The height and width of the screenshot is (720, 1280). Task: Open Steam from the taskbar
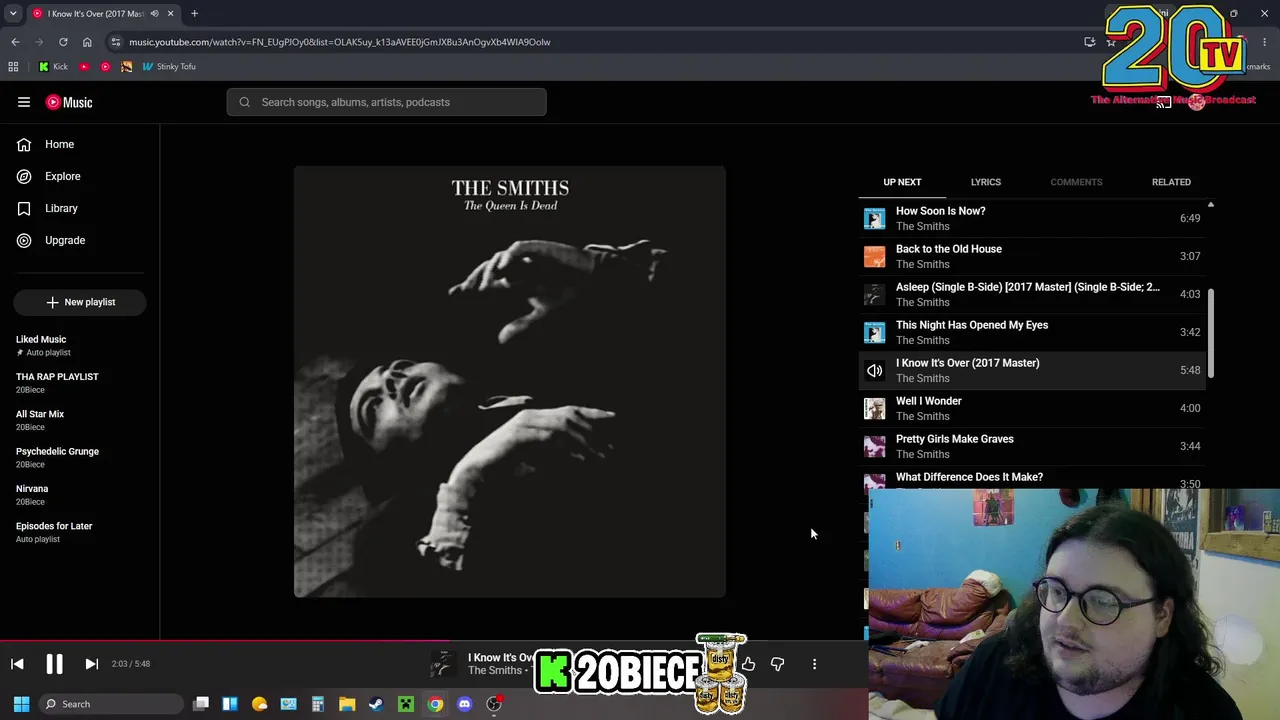376,704
